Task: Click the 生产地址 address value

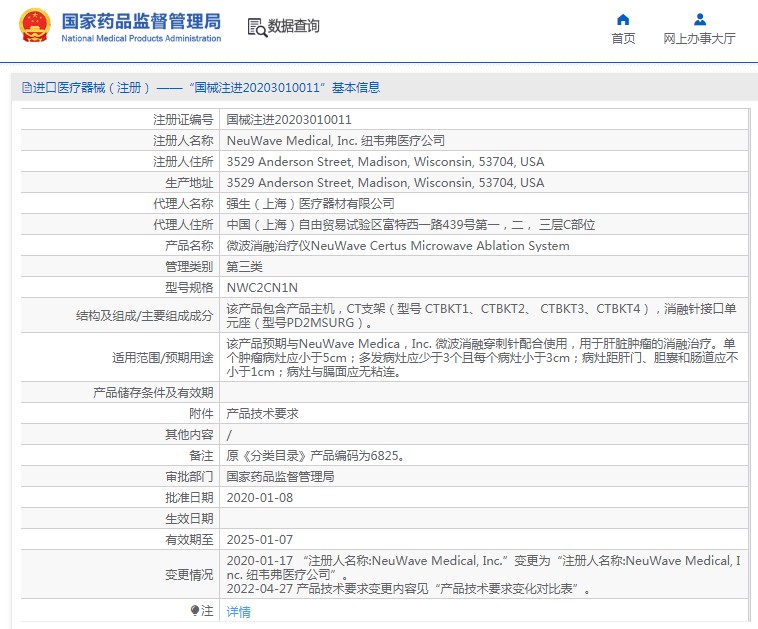Action: 385,183
